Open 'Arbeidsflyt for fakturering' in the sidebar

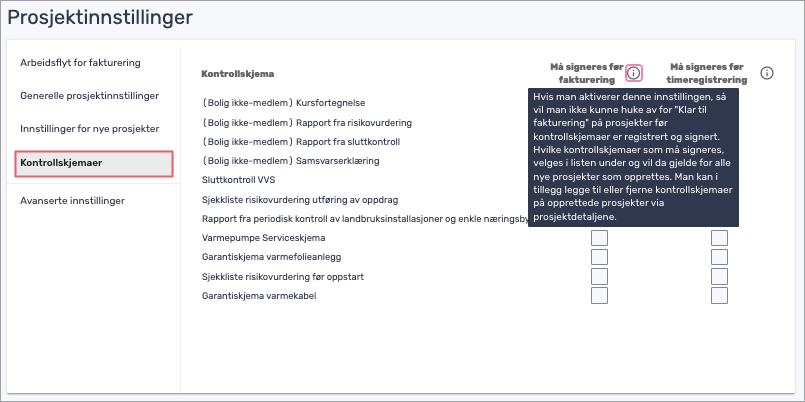click(81, 63)
